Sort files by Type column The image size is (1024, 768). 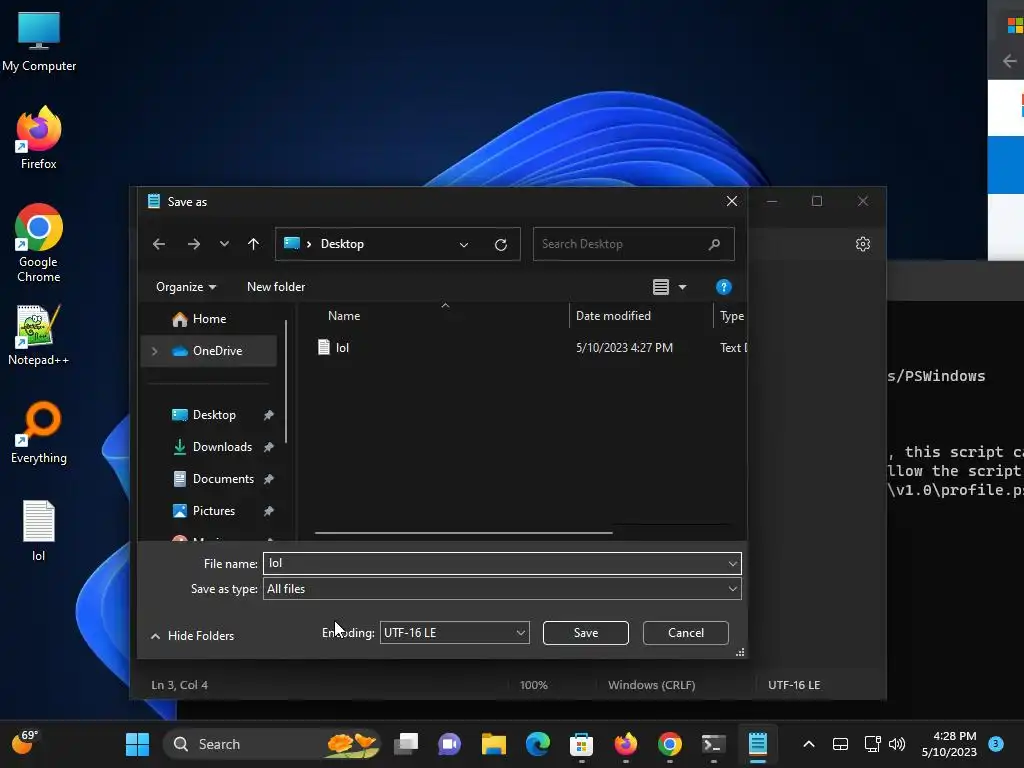click(x=731, y=316)
